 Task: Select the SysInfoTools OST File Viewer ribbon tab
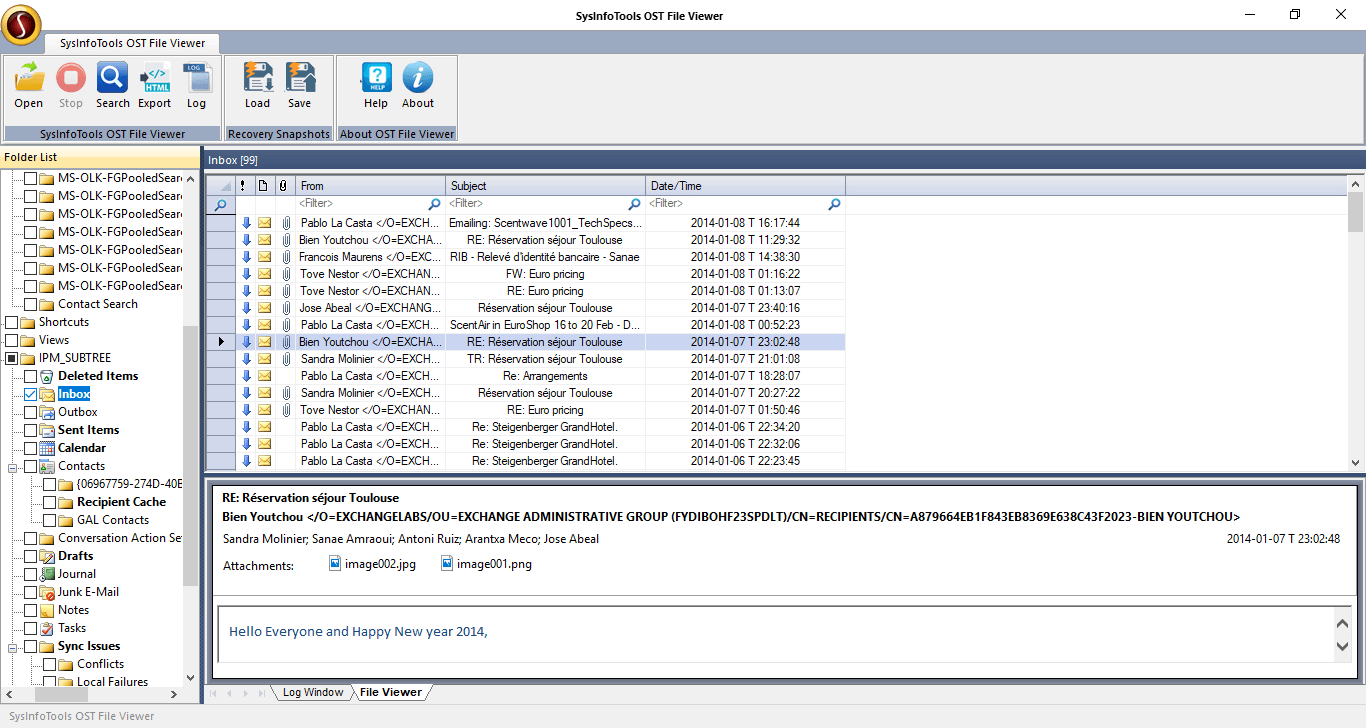[x=131, y=43]
